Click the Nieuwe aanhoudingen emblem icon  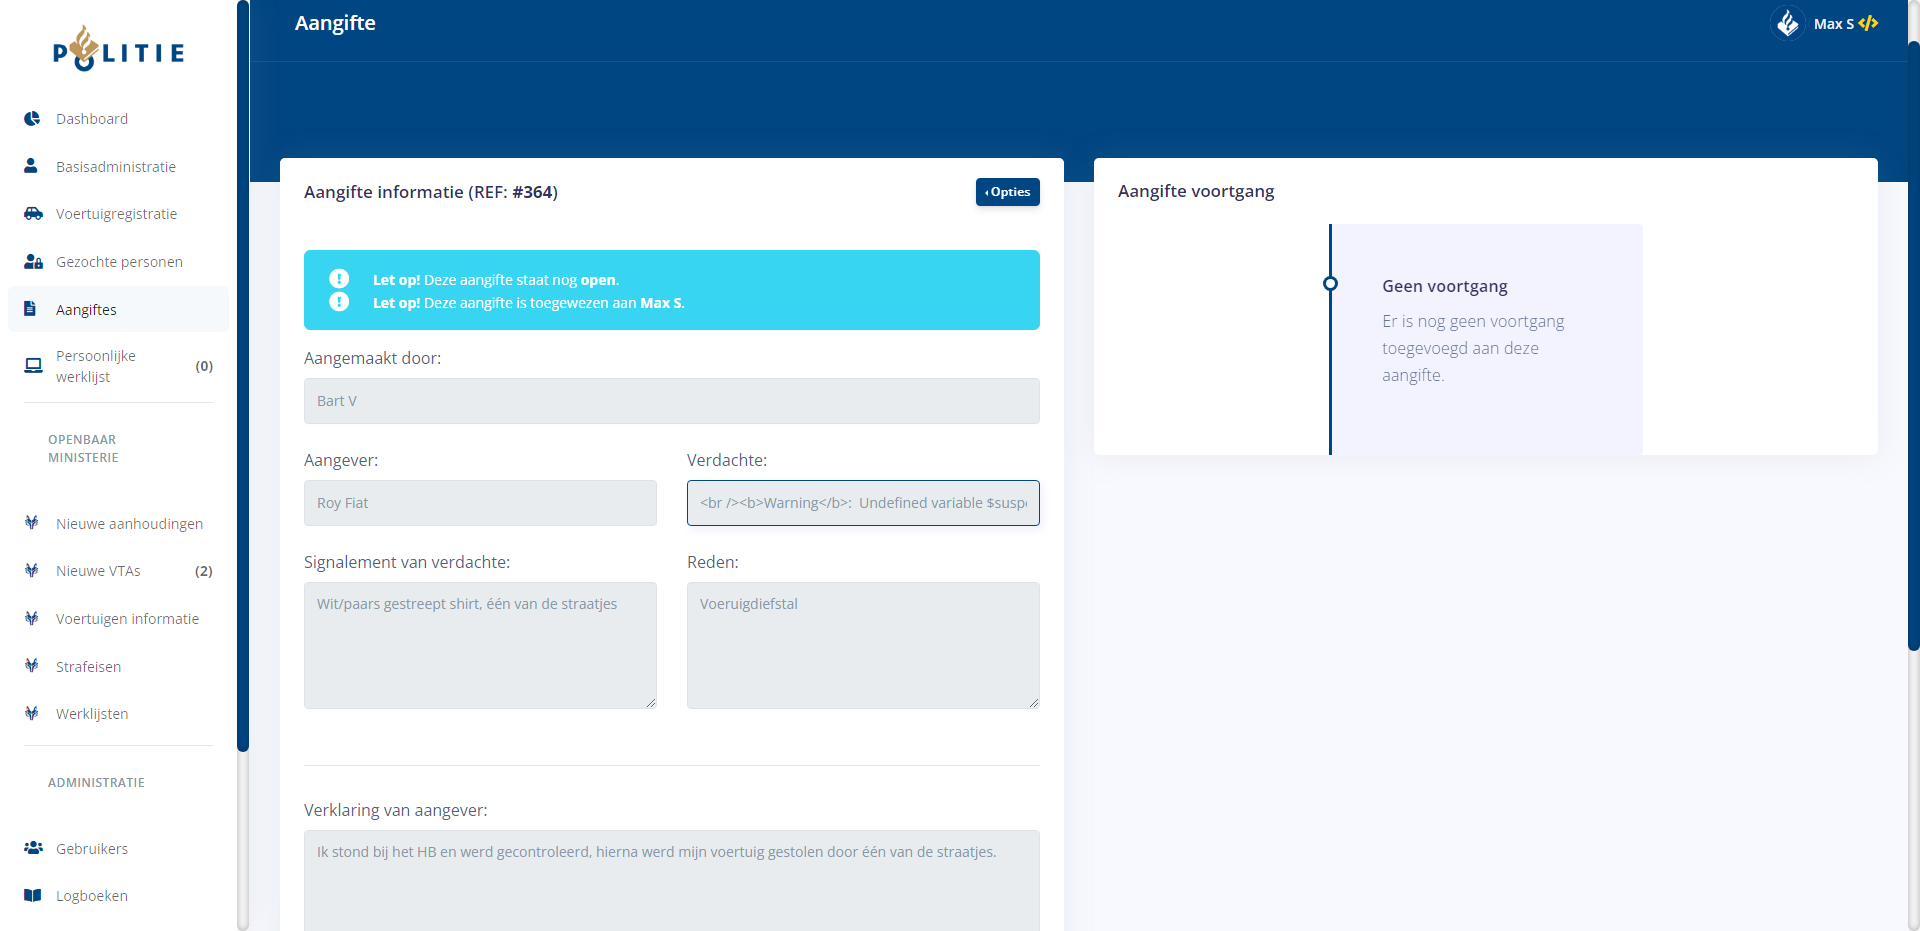coord(32,523)
